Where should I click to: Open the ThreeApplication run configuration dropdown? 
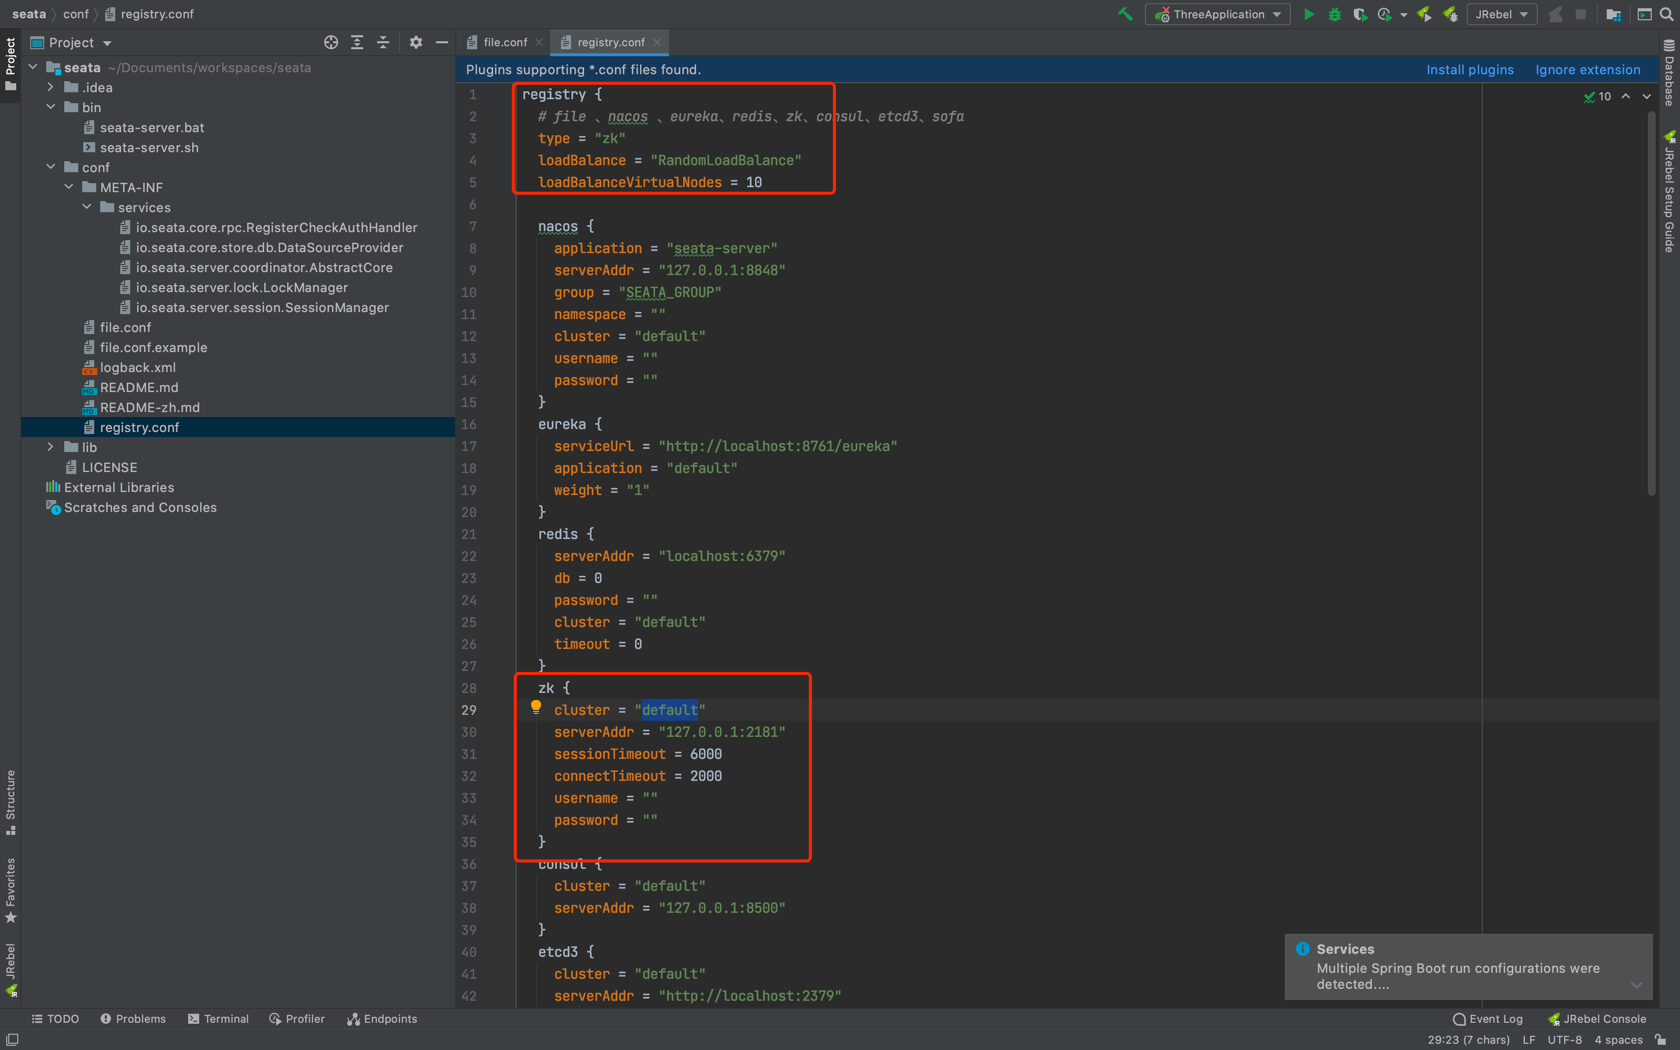[1218, 14]
